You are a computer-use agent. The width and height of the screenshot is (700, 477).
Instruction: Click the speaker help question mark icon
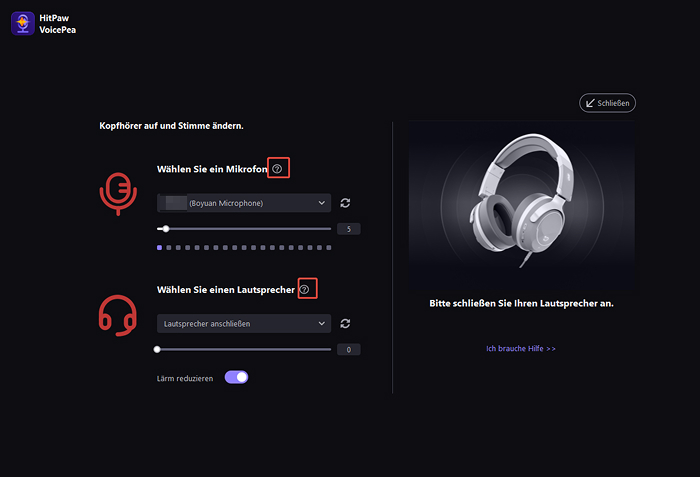[x=306, y=289]
